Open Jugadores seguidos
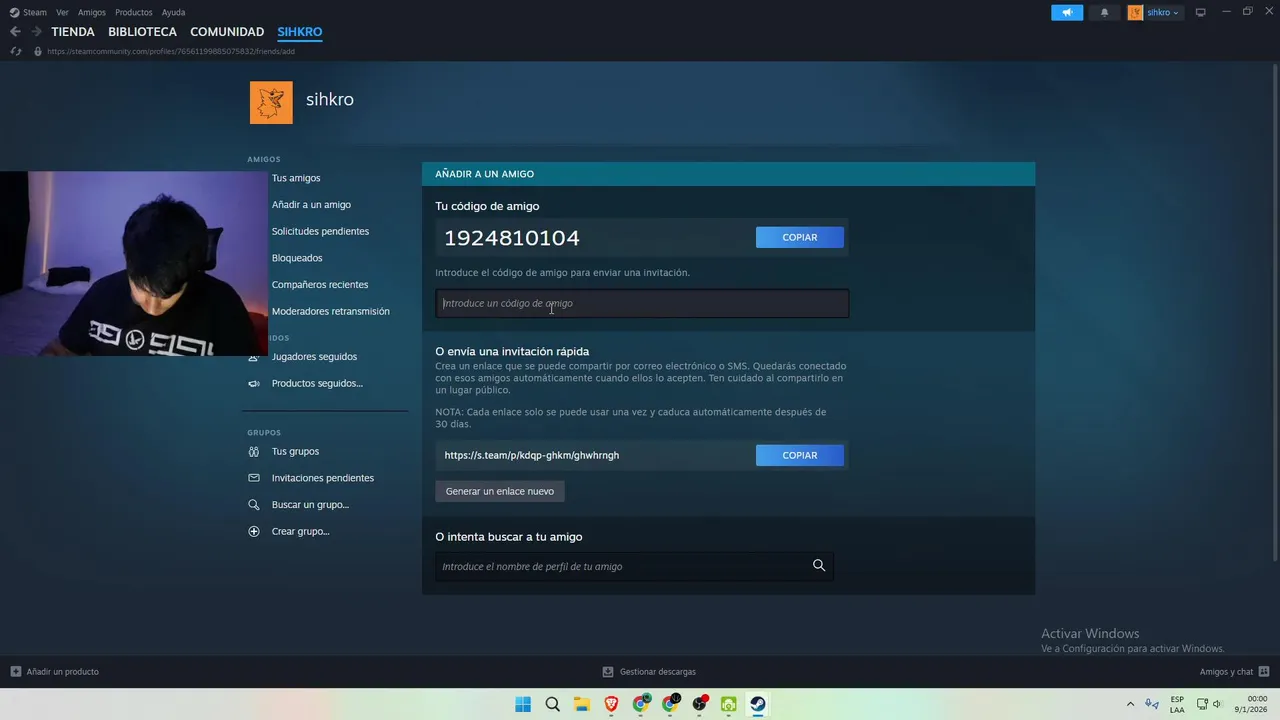Image resolution: width=1280 pixels, height=720 pixels. [x=314, y=357]
